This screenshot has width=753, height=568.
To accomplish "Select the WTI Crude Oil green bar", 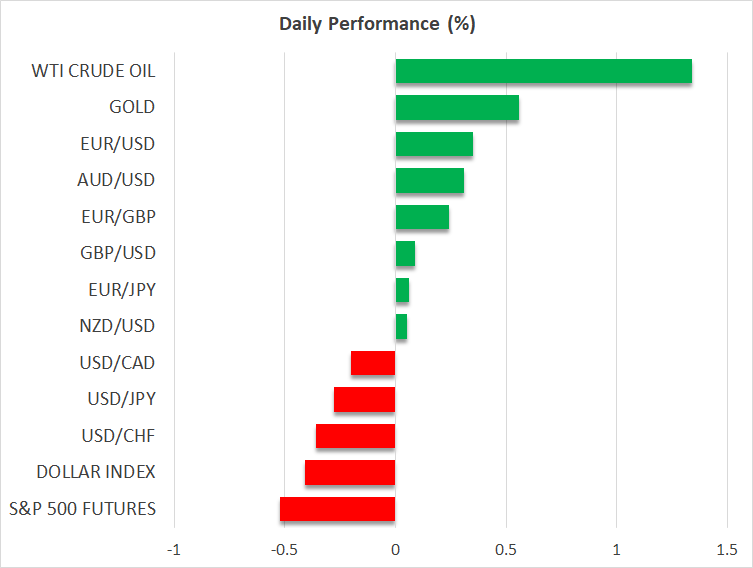I will pos(543,71).
